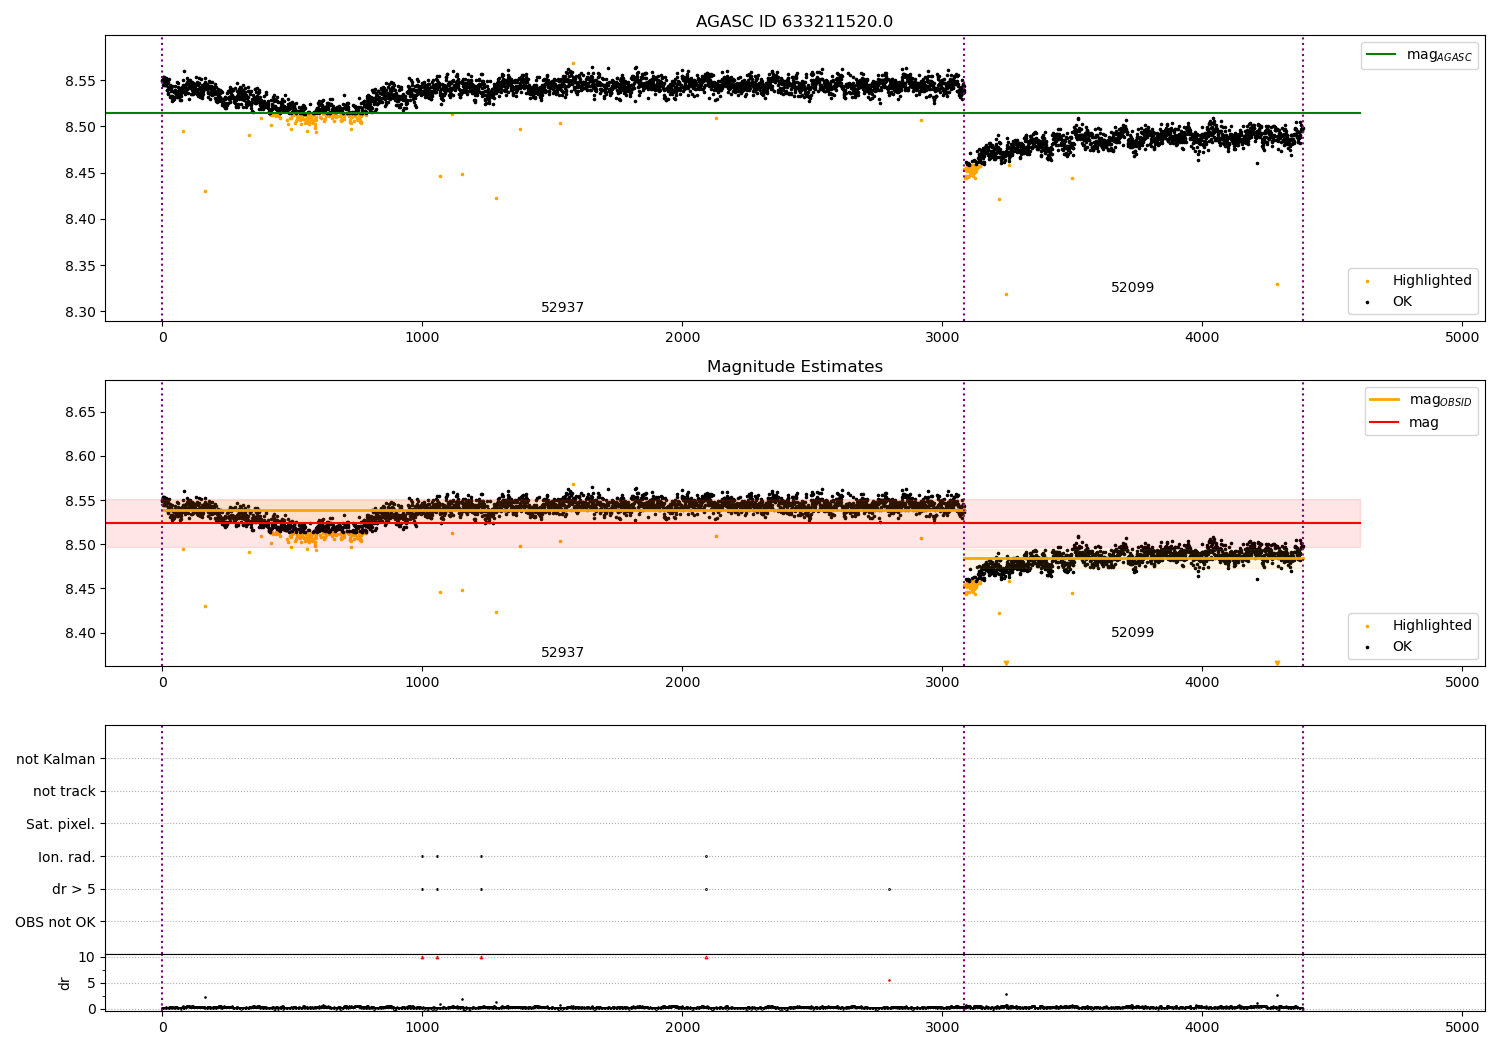Click the 'AGASC ID 633211520.0' plot title
Viewport: 1500px width, 1050px height.
(x=794, y=21)
